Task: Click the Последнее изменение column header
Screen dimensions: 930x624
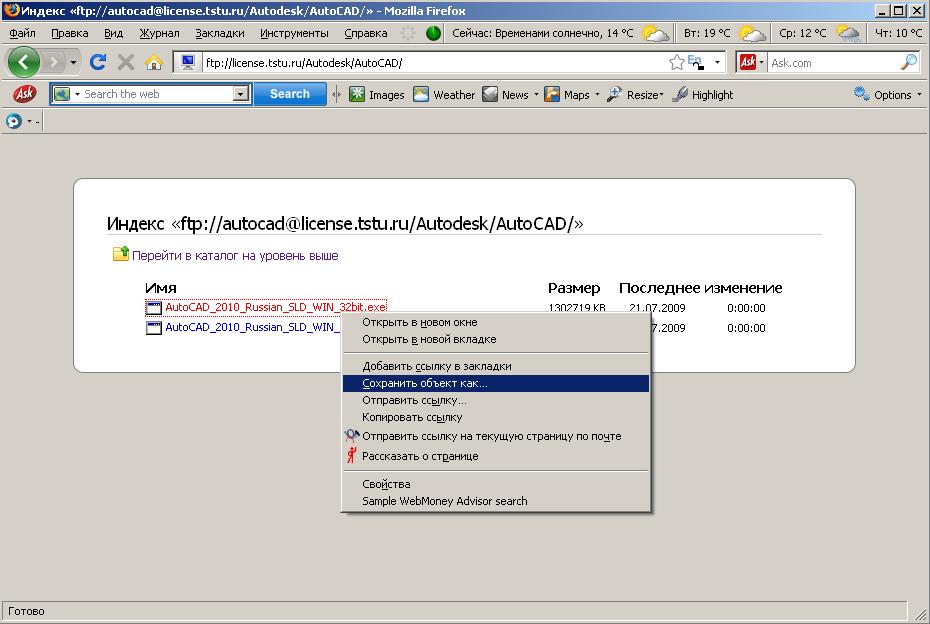Action: (700, 288)
